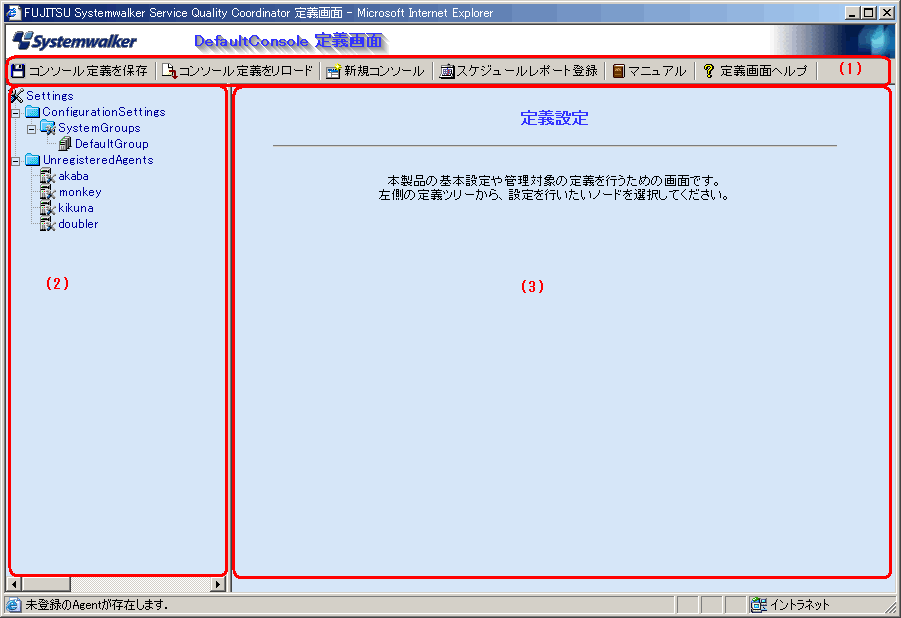Click the intranet zone icon
901x618 pixels.
[758, 605]
